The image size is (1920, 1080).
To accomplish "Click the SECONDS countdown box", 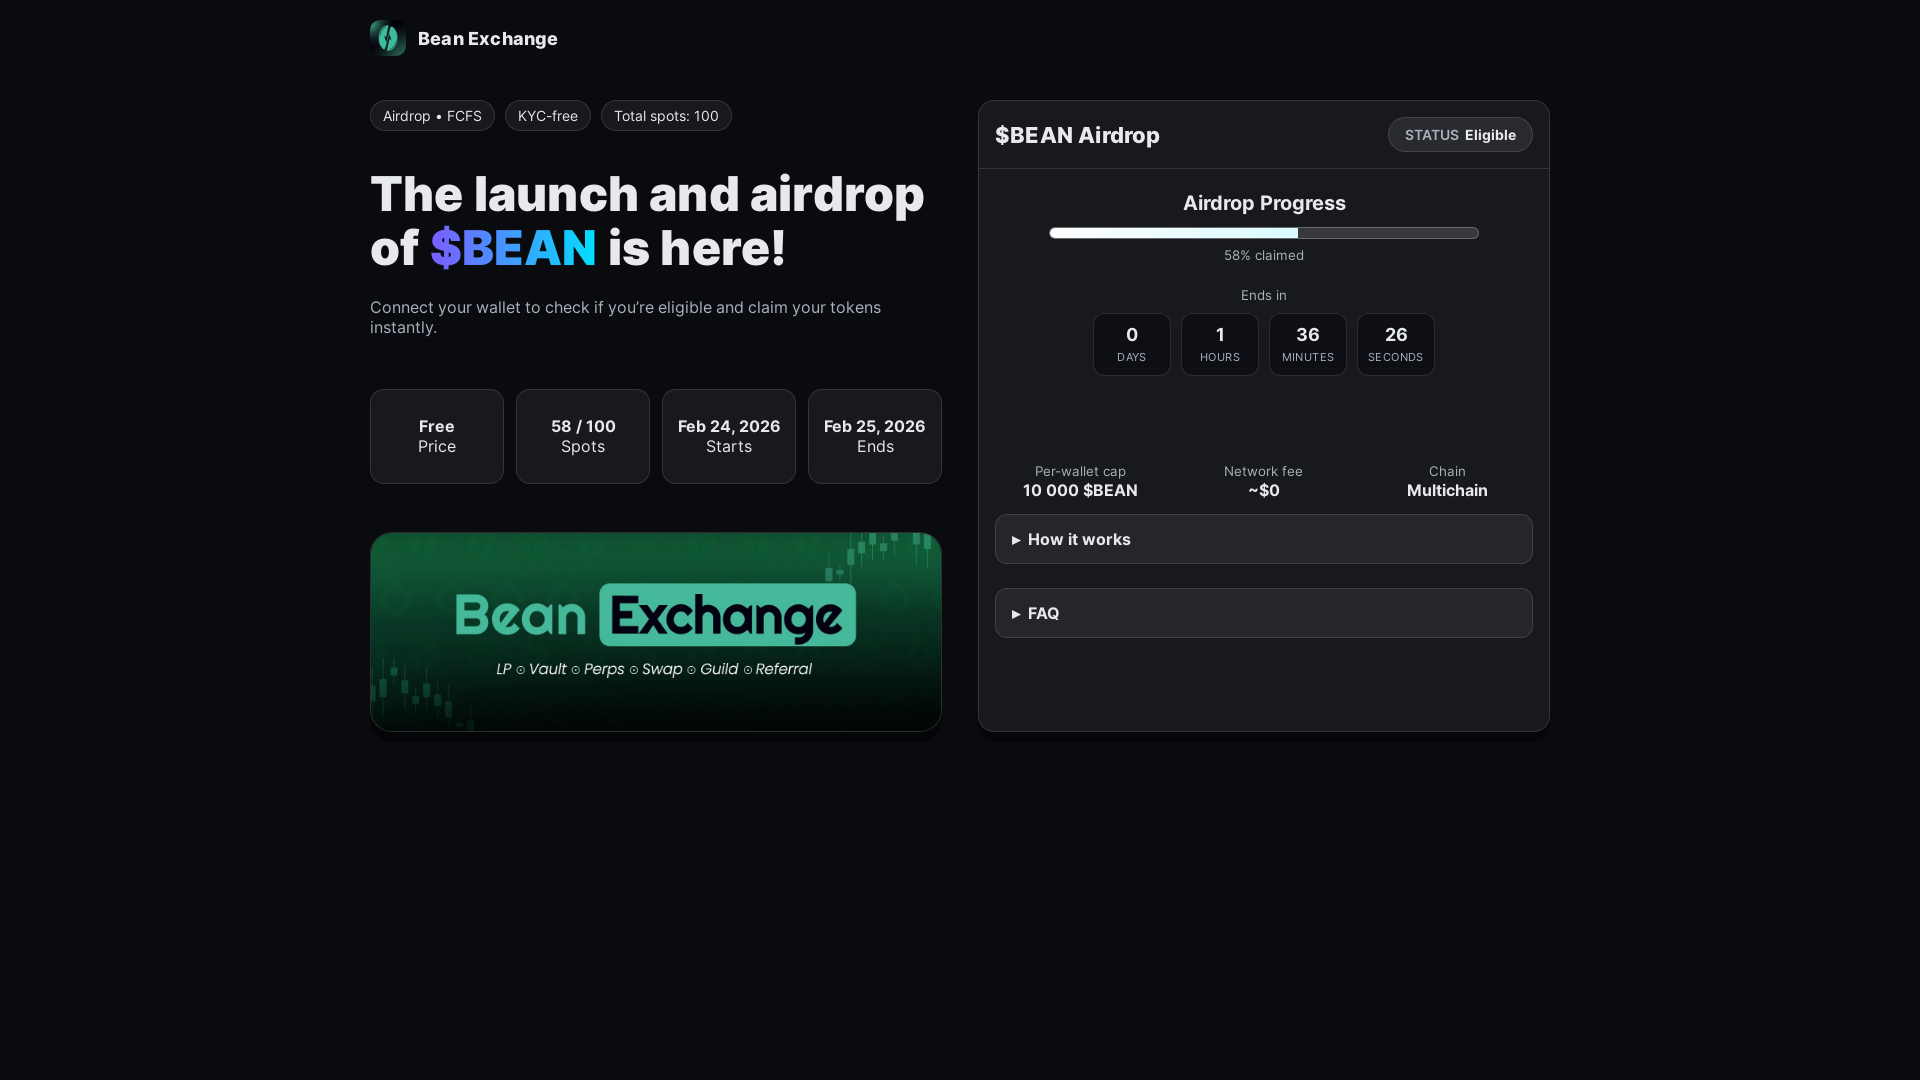I will click(x=1396, y=345).
